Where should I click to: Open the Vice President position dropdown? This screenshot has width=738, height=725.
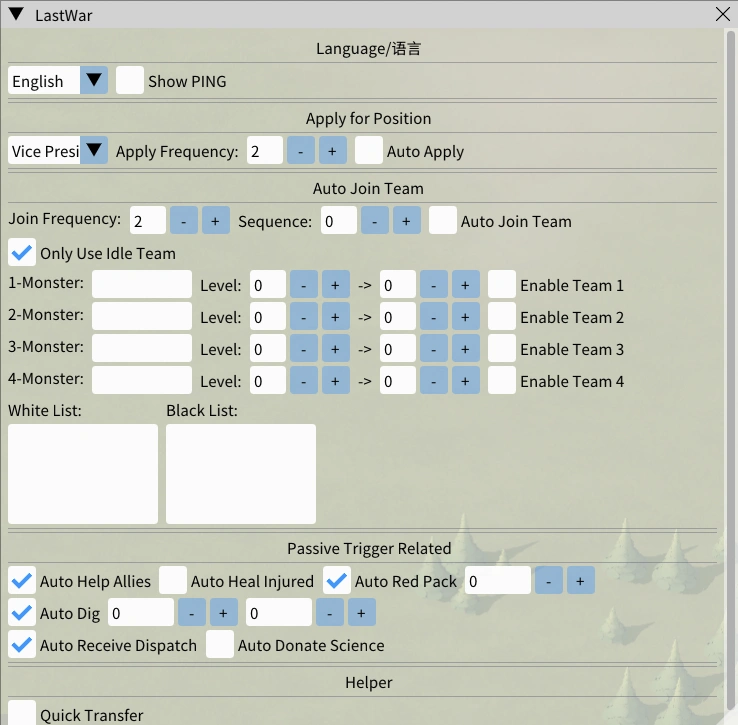click(x=94, y=151)
